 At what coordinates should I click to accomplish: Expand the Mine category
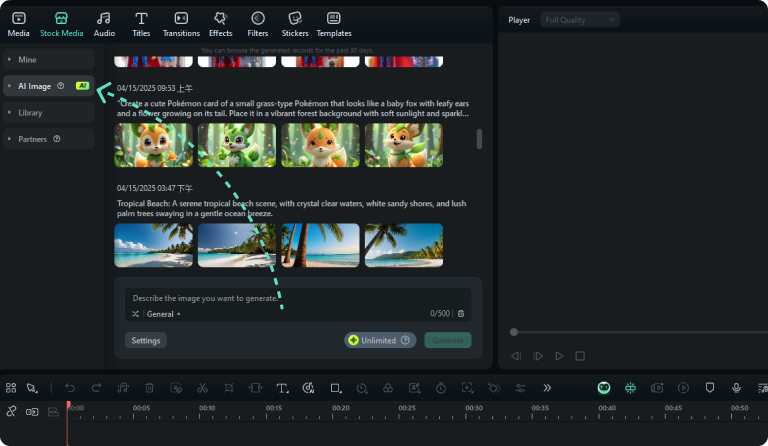point(48,60)
